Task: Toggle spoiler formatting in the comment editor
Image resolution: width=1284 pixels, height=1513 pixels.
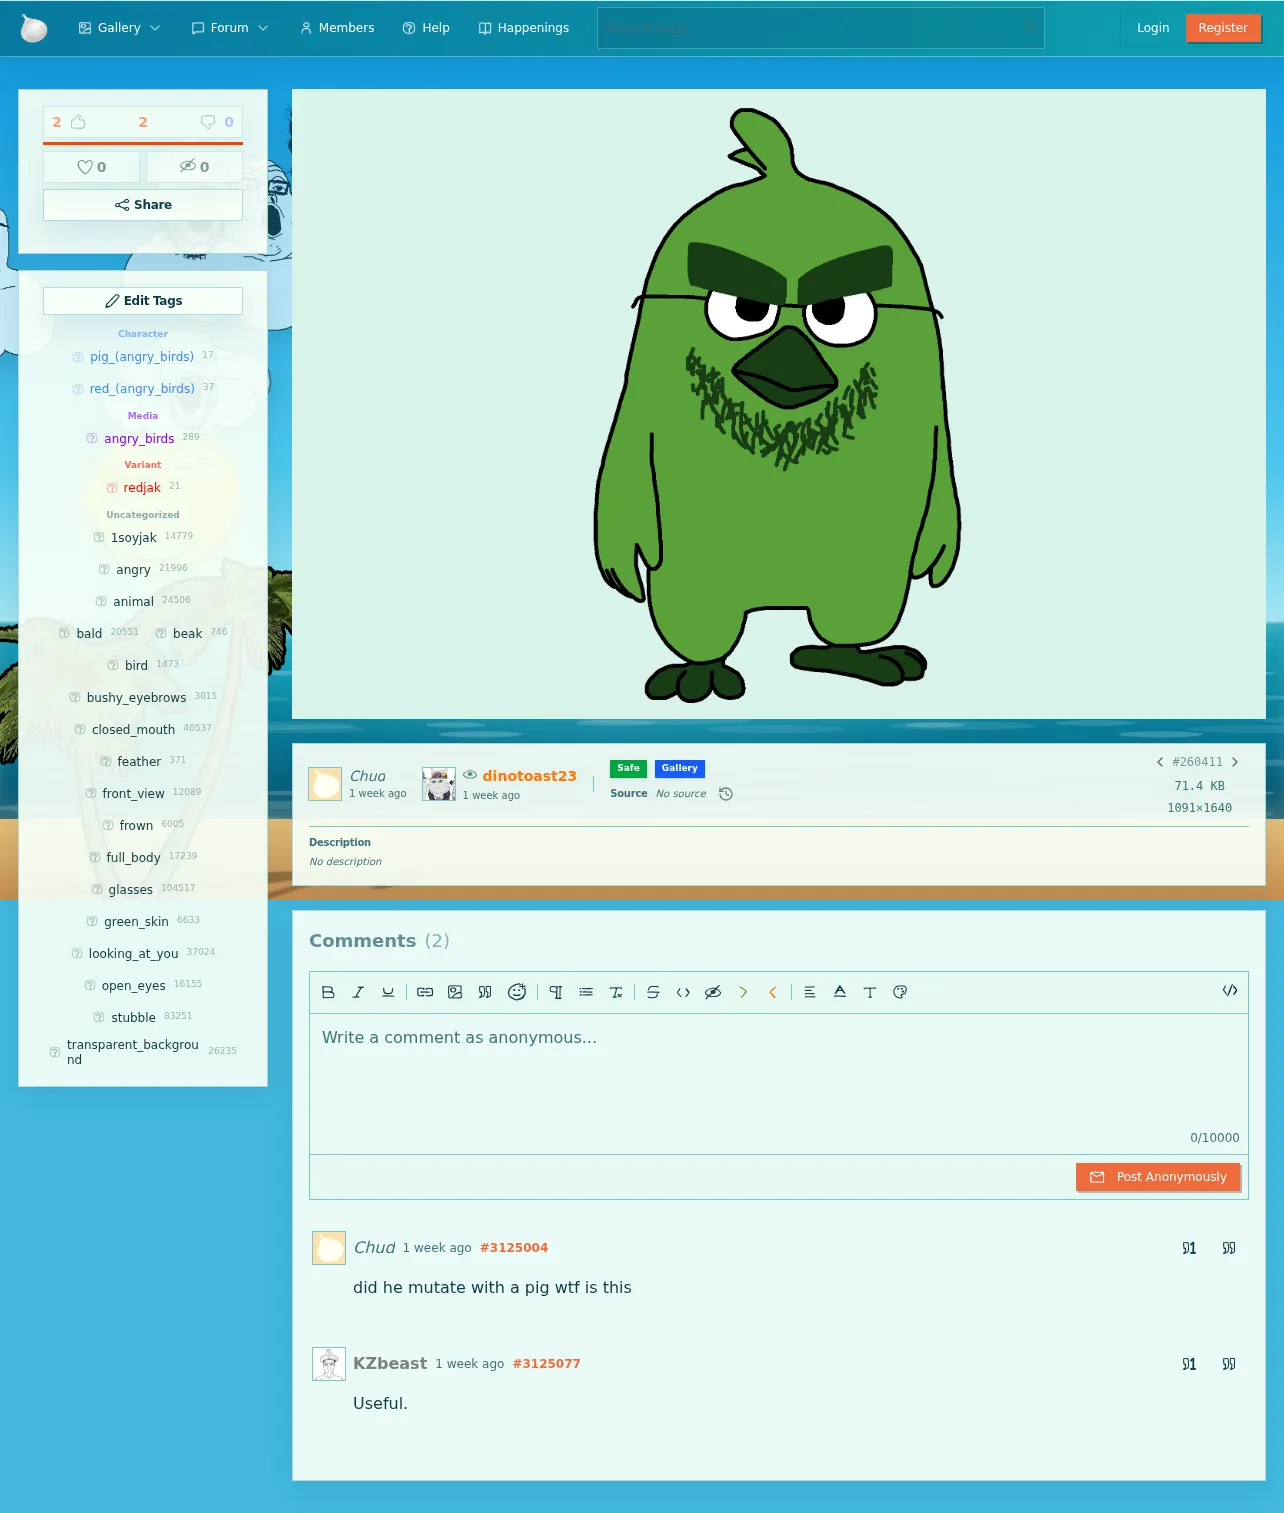Action: pos(713,992)
